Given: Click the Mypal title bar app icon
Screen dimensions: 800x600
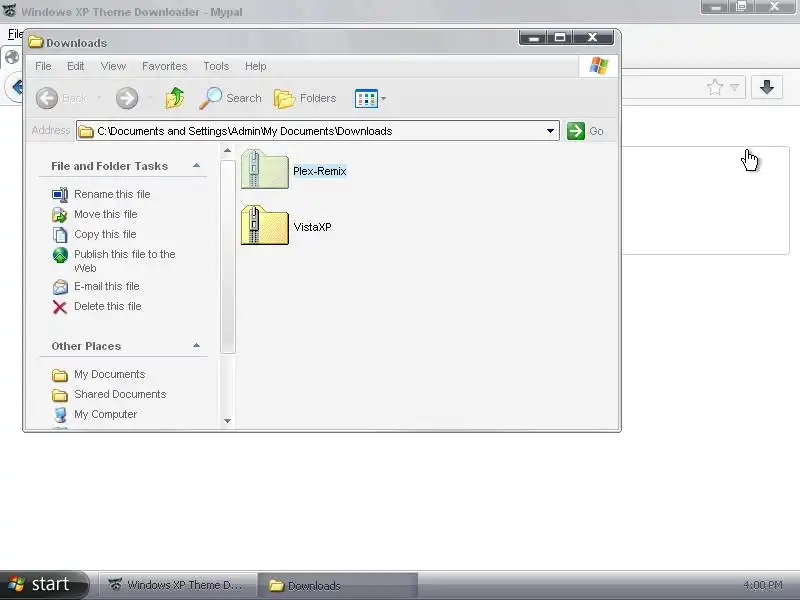Looking at the screenshot, I should pyautogui.click(x=10, y=10).
